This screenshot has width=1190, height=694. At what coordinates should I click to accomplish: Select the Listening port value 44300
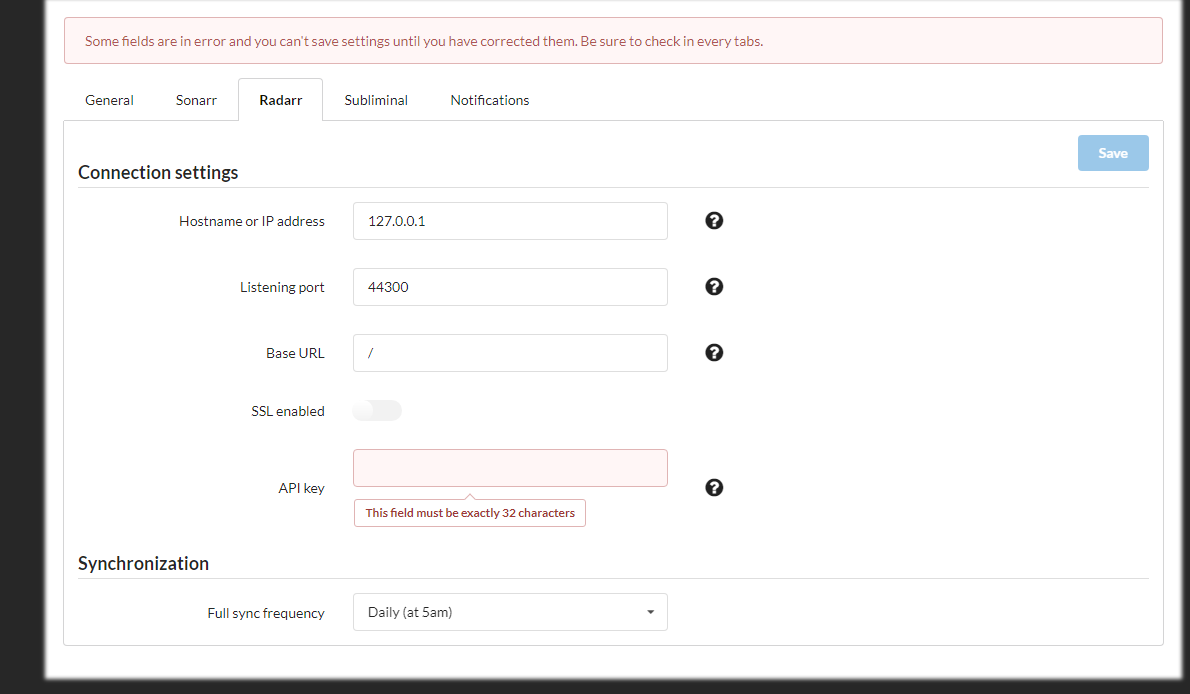pyautogui.click(x=510, y=286)
